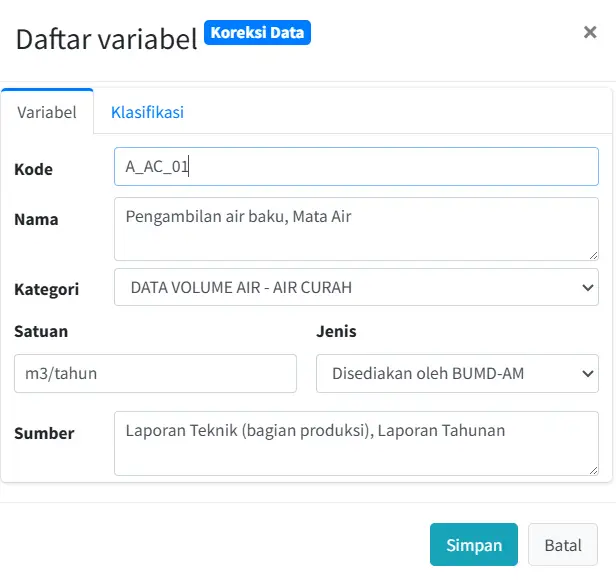Click the Nama text area resize handle
616x582 pixels.
click(x=592, y=254)
